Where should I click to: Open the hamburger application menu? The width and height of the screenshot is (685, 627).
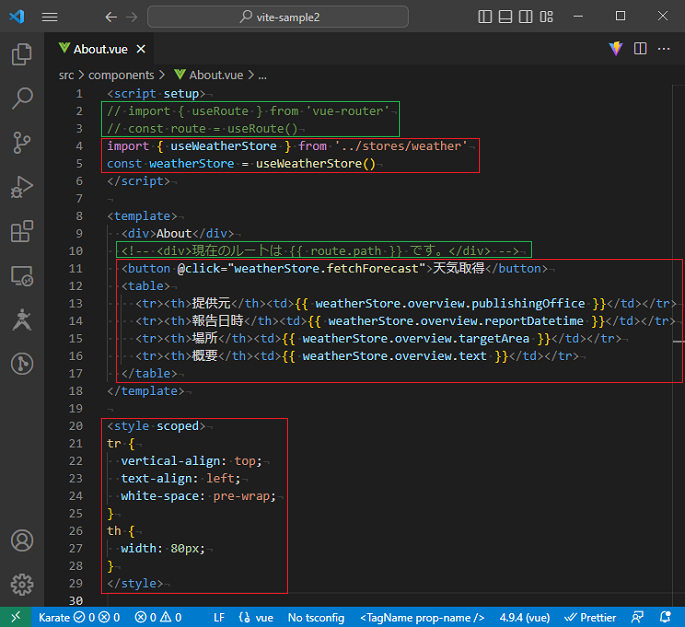(x=49, y=17)
